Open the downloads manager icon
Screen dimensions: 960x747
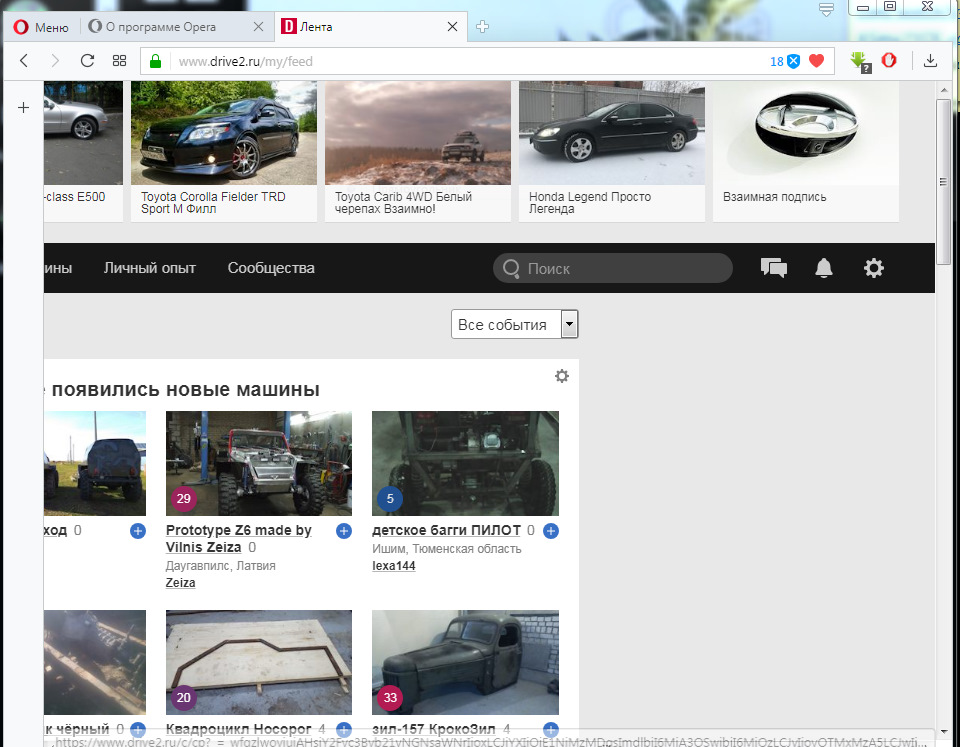pos(930,60)
